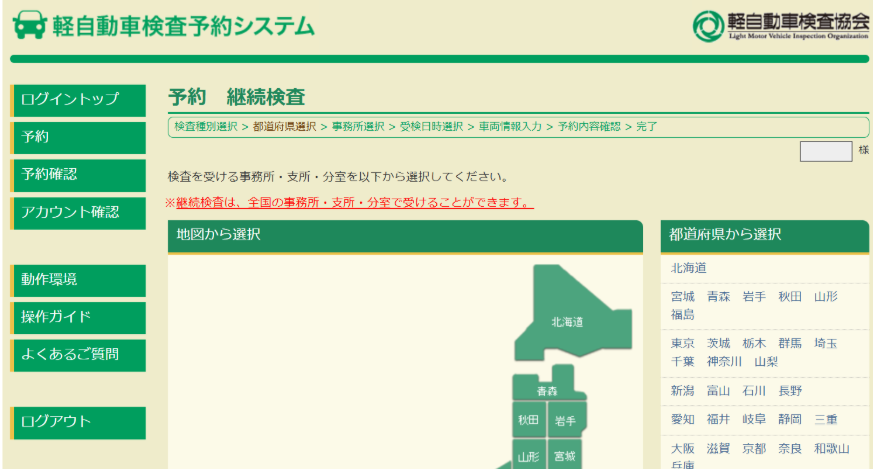Choose 神奈川 in the prefecture list
The width and height of the screenshot is (873, 469).
[724, 361]
